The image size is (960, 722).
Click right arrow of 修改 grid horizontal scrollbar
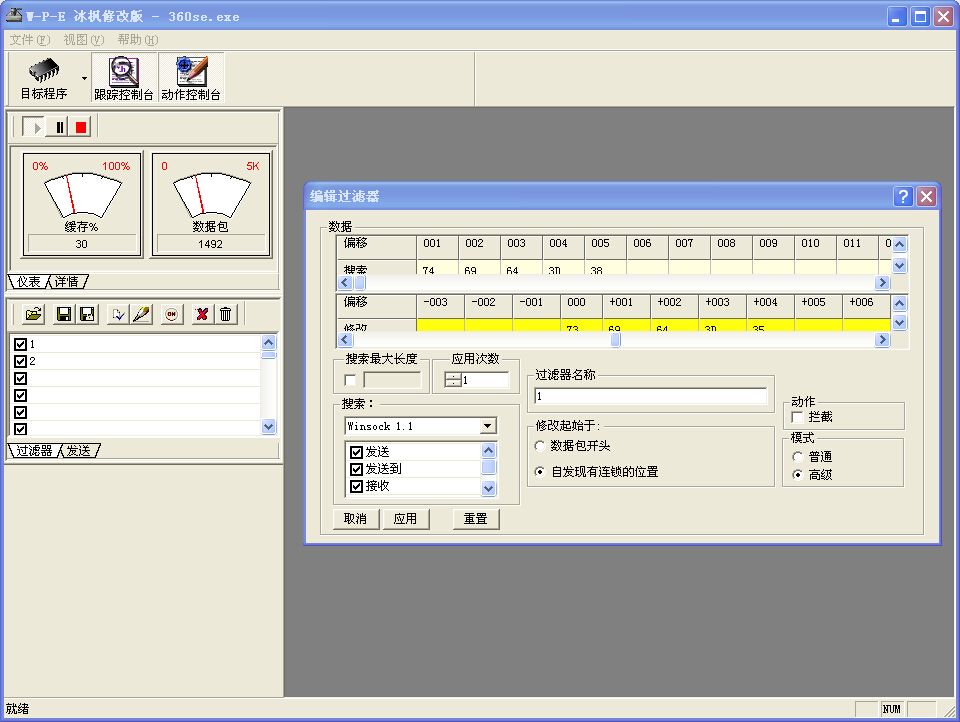[882, 339]
